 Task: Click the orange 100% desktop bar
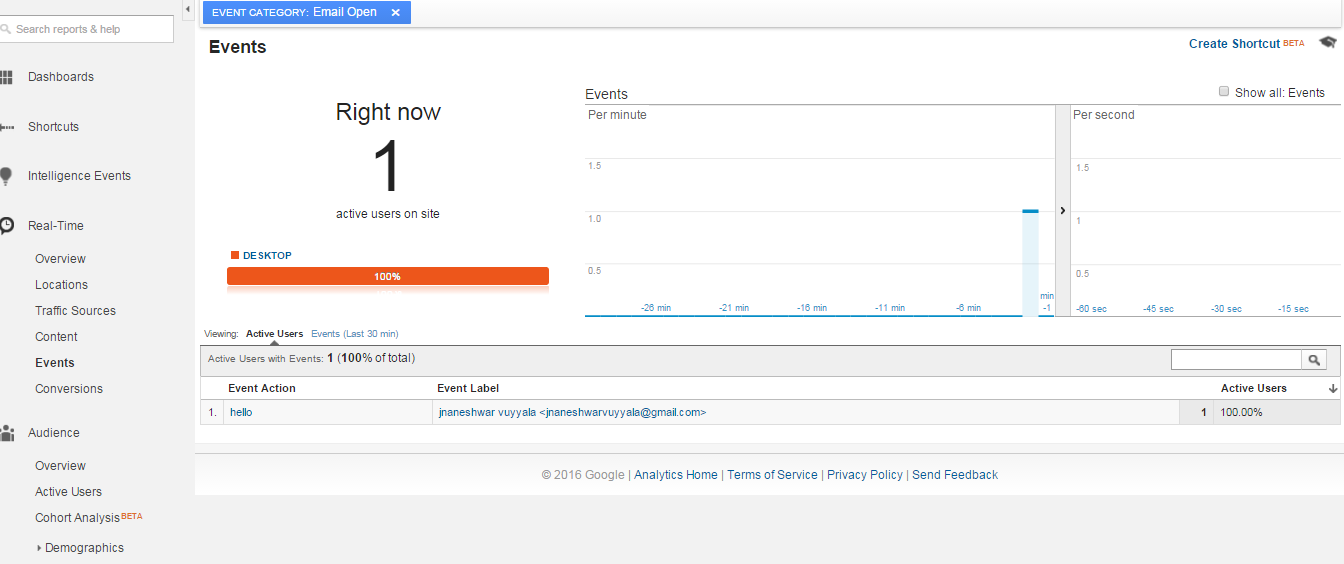coord(388,276)
